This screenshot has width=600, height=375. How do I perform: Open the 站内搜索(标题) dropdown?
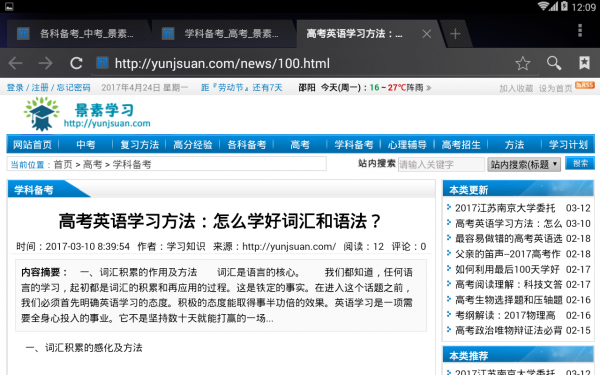tap(524, 165)
